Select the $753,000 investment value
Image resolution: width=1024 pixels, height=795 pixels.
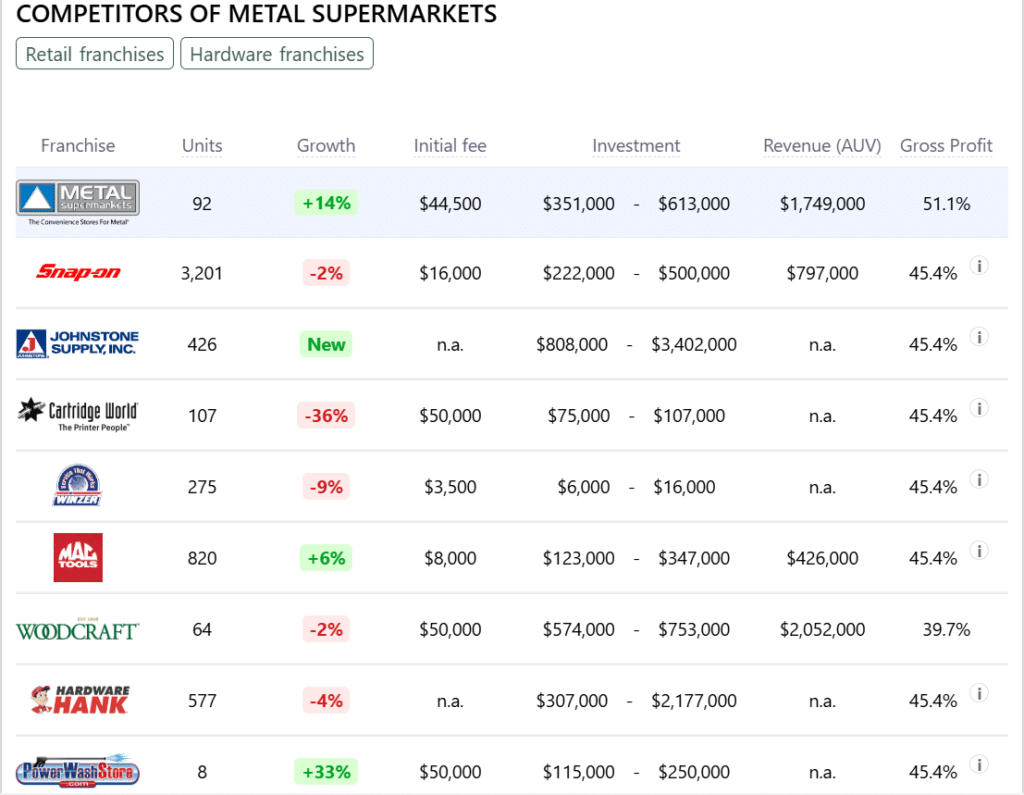tap(694, 630)
